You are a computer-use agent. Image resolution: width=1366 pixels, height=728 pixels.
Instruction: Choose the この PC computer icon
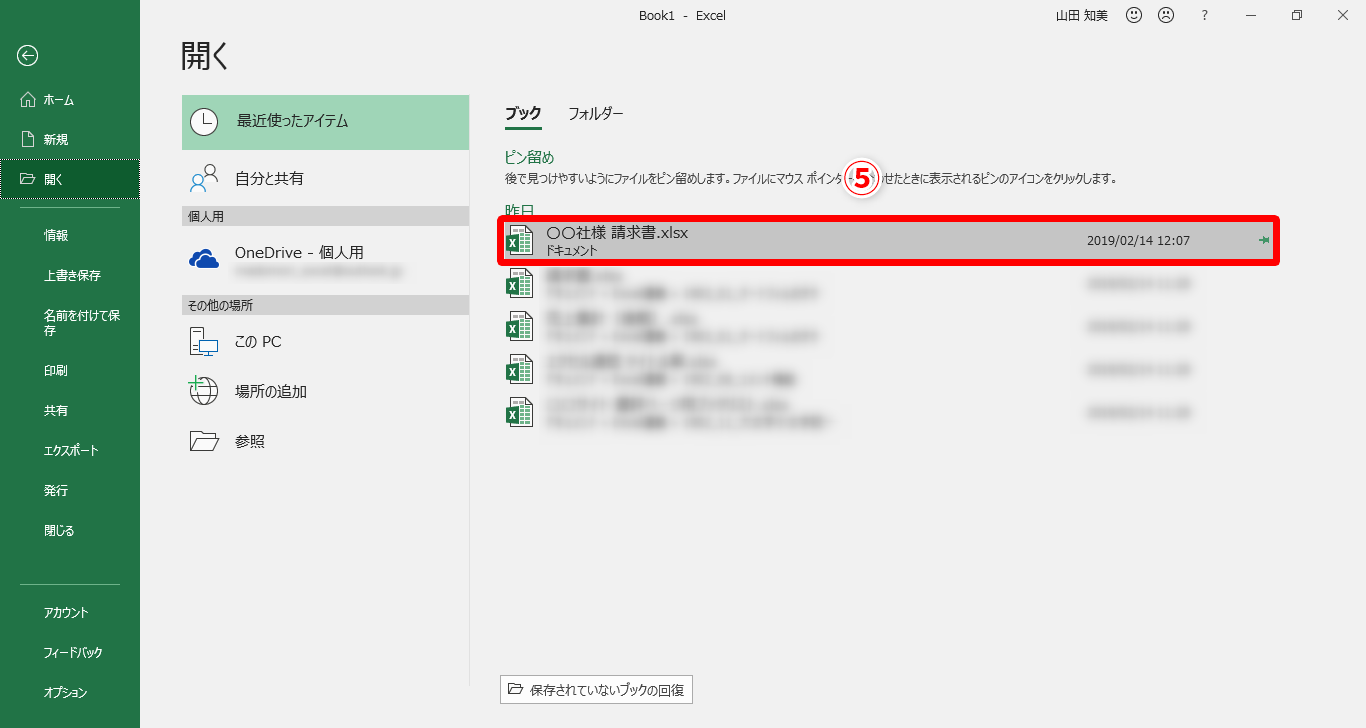point(204,342)
